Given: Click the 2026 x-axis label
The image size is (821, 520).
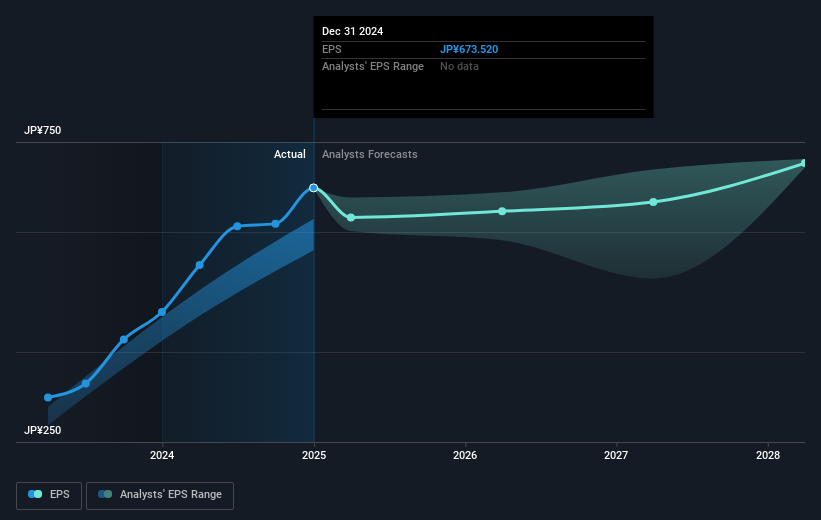Looking at the screenshot, I should [465, 455].
